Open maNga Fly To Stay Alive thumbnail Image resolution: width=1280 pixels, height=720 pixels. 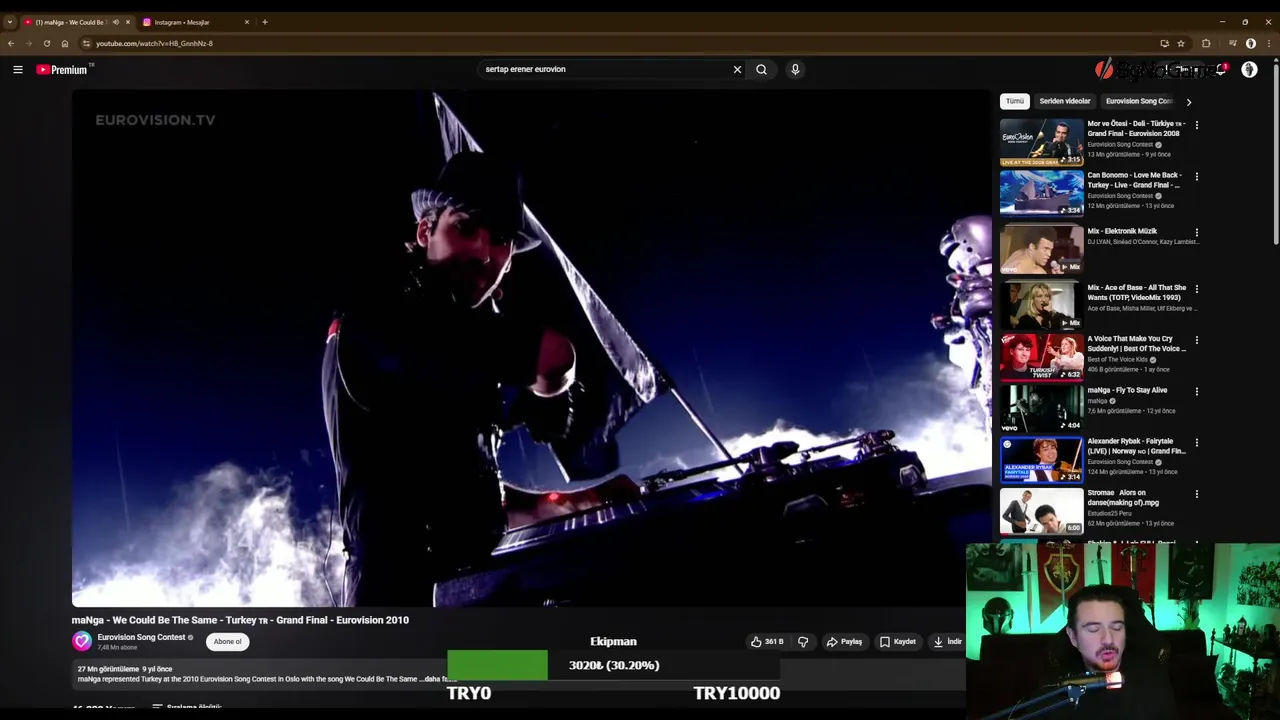1041,408
